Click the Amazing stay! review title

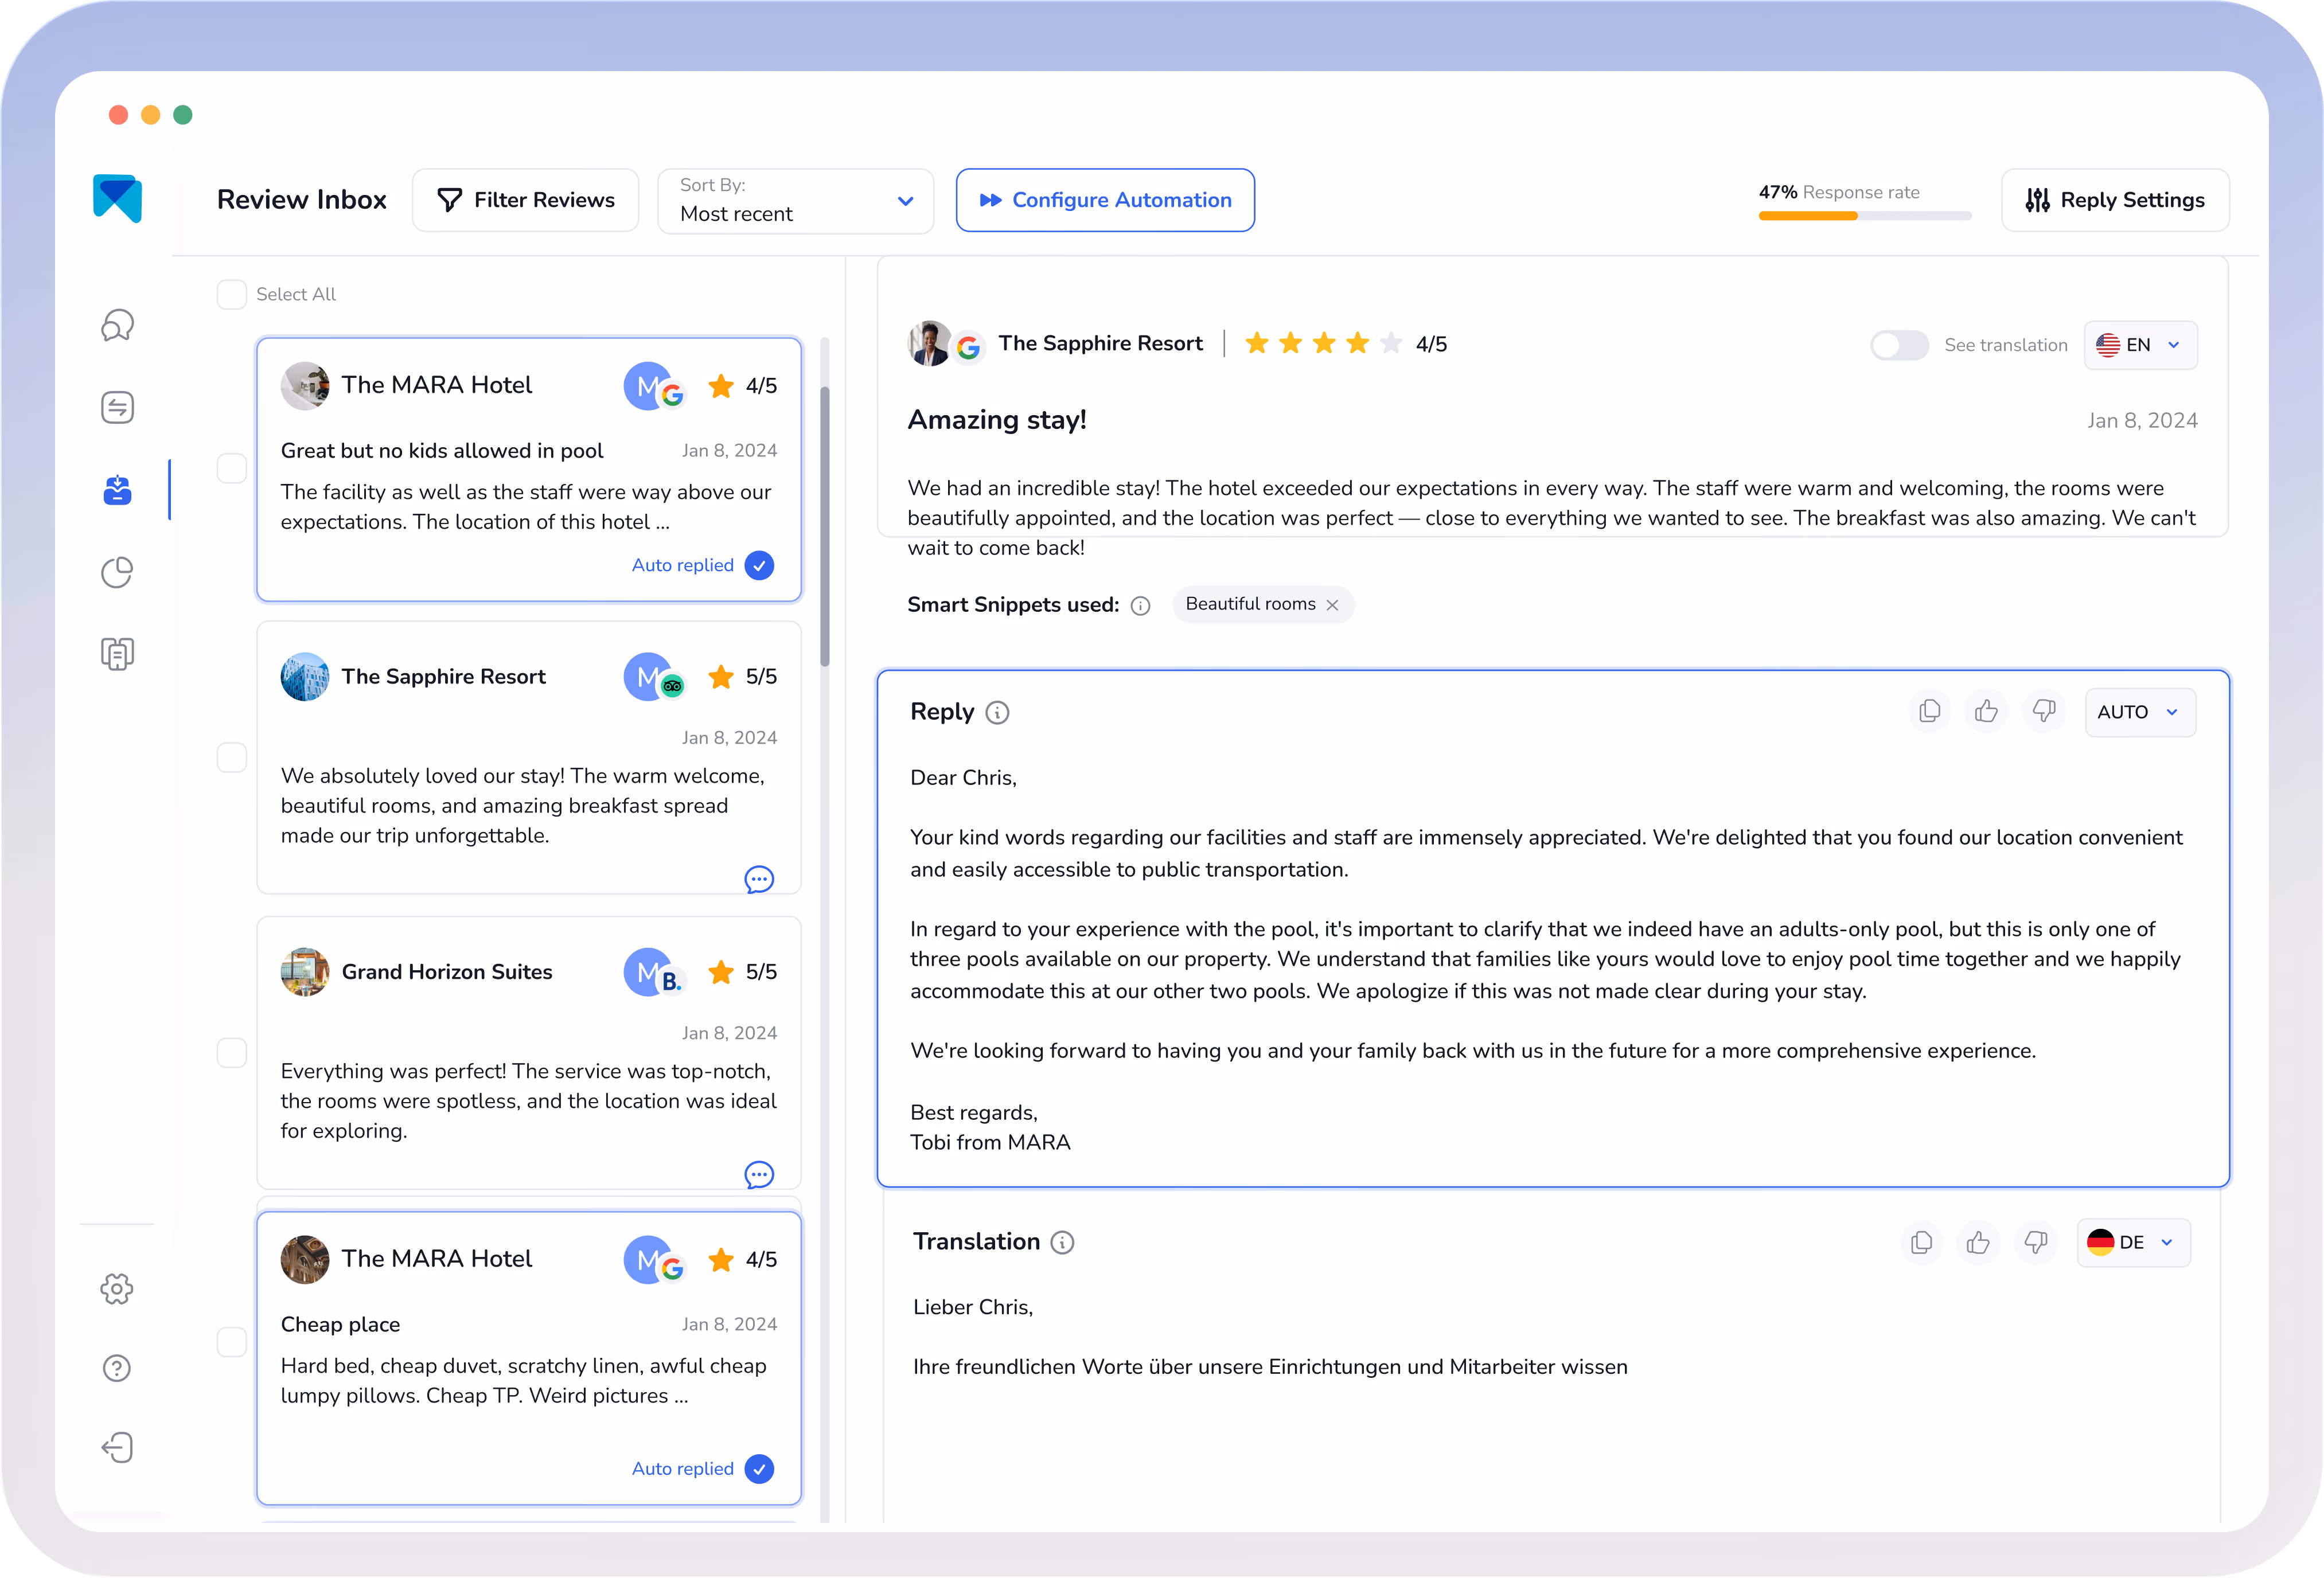997,421
